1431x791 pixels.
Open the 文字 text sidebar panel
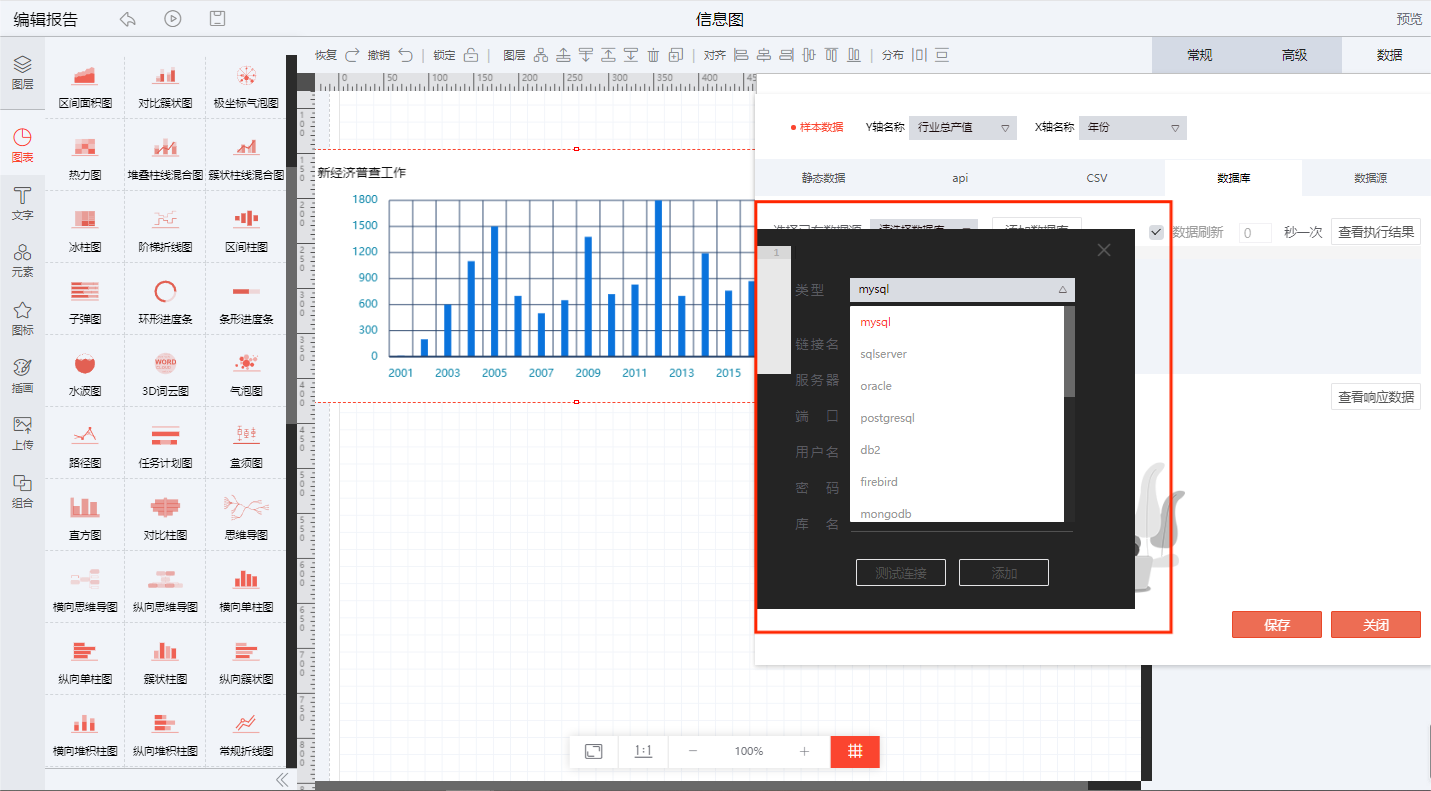pos(22,203)
